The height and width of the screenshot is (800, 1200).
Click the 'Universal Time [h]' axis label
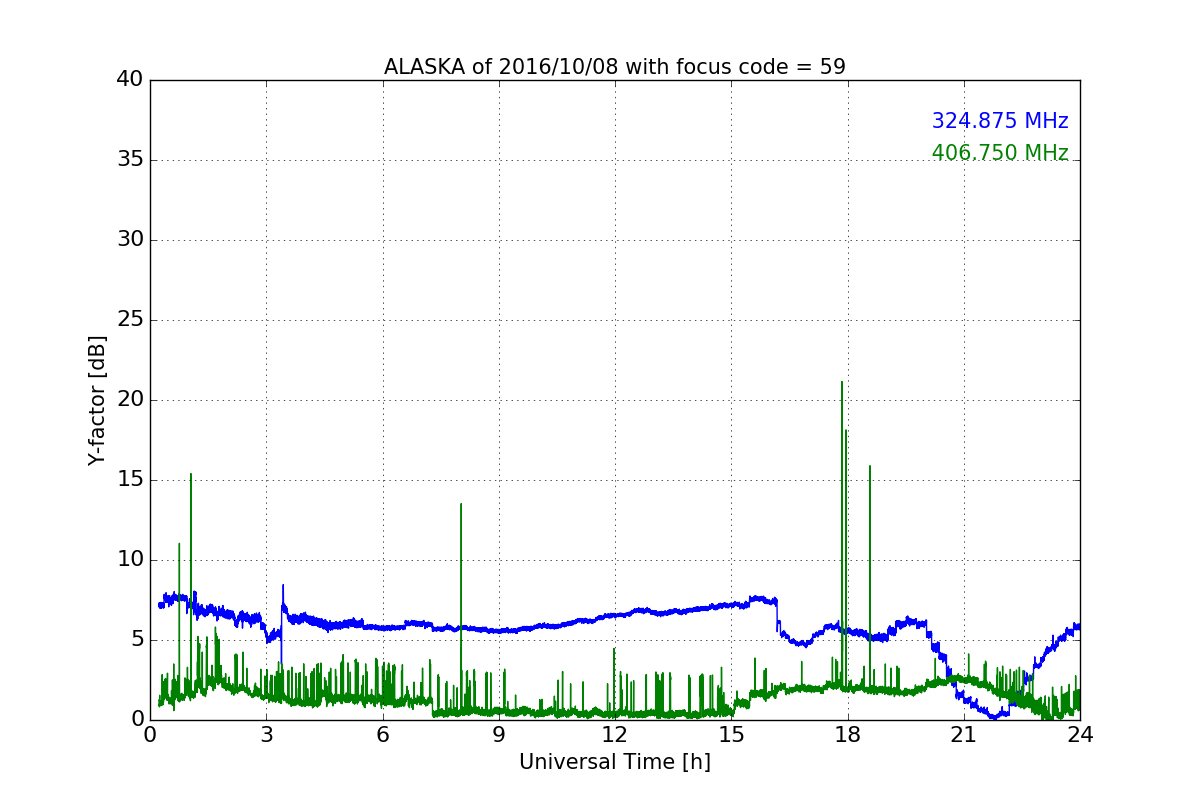615,762
